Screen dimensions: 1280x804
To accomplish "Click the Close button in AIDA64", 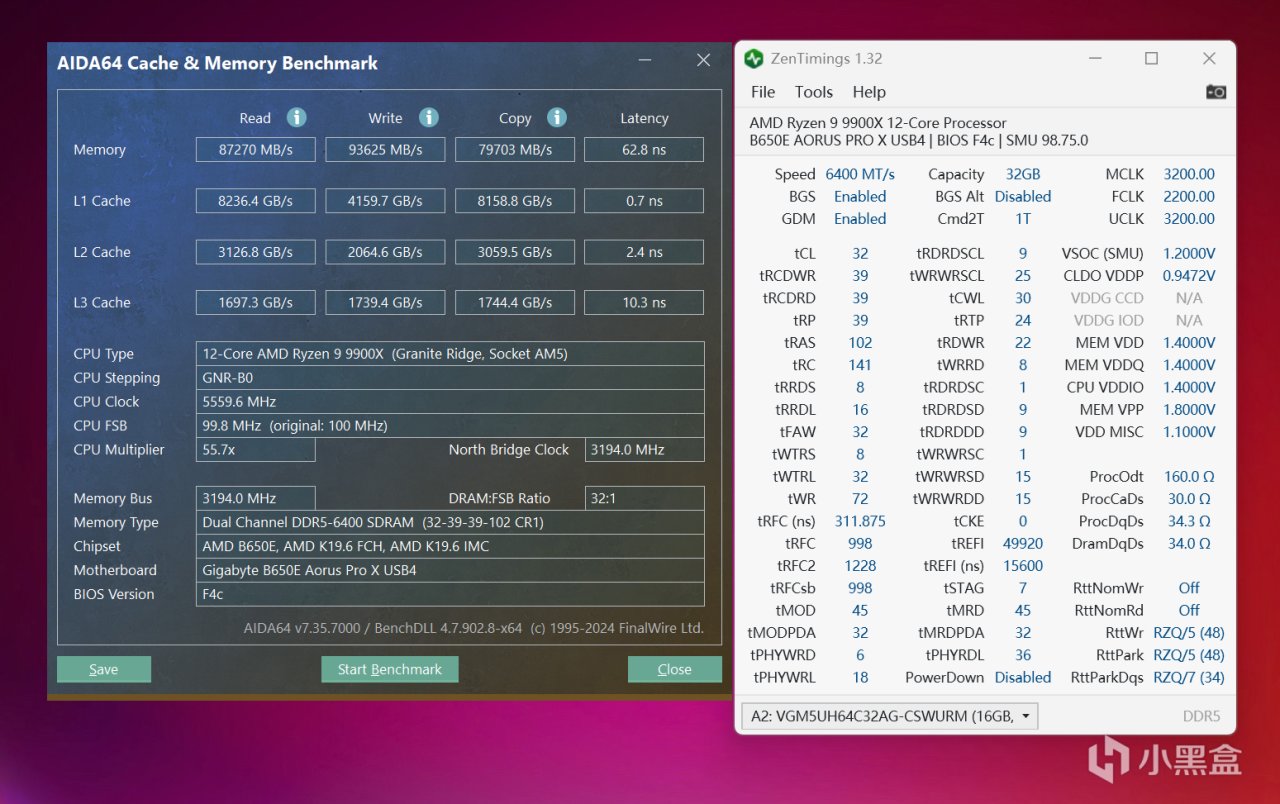I will [x=675, y=669].
